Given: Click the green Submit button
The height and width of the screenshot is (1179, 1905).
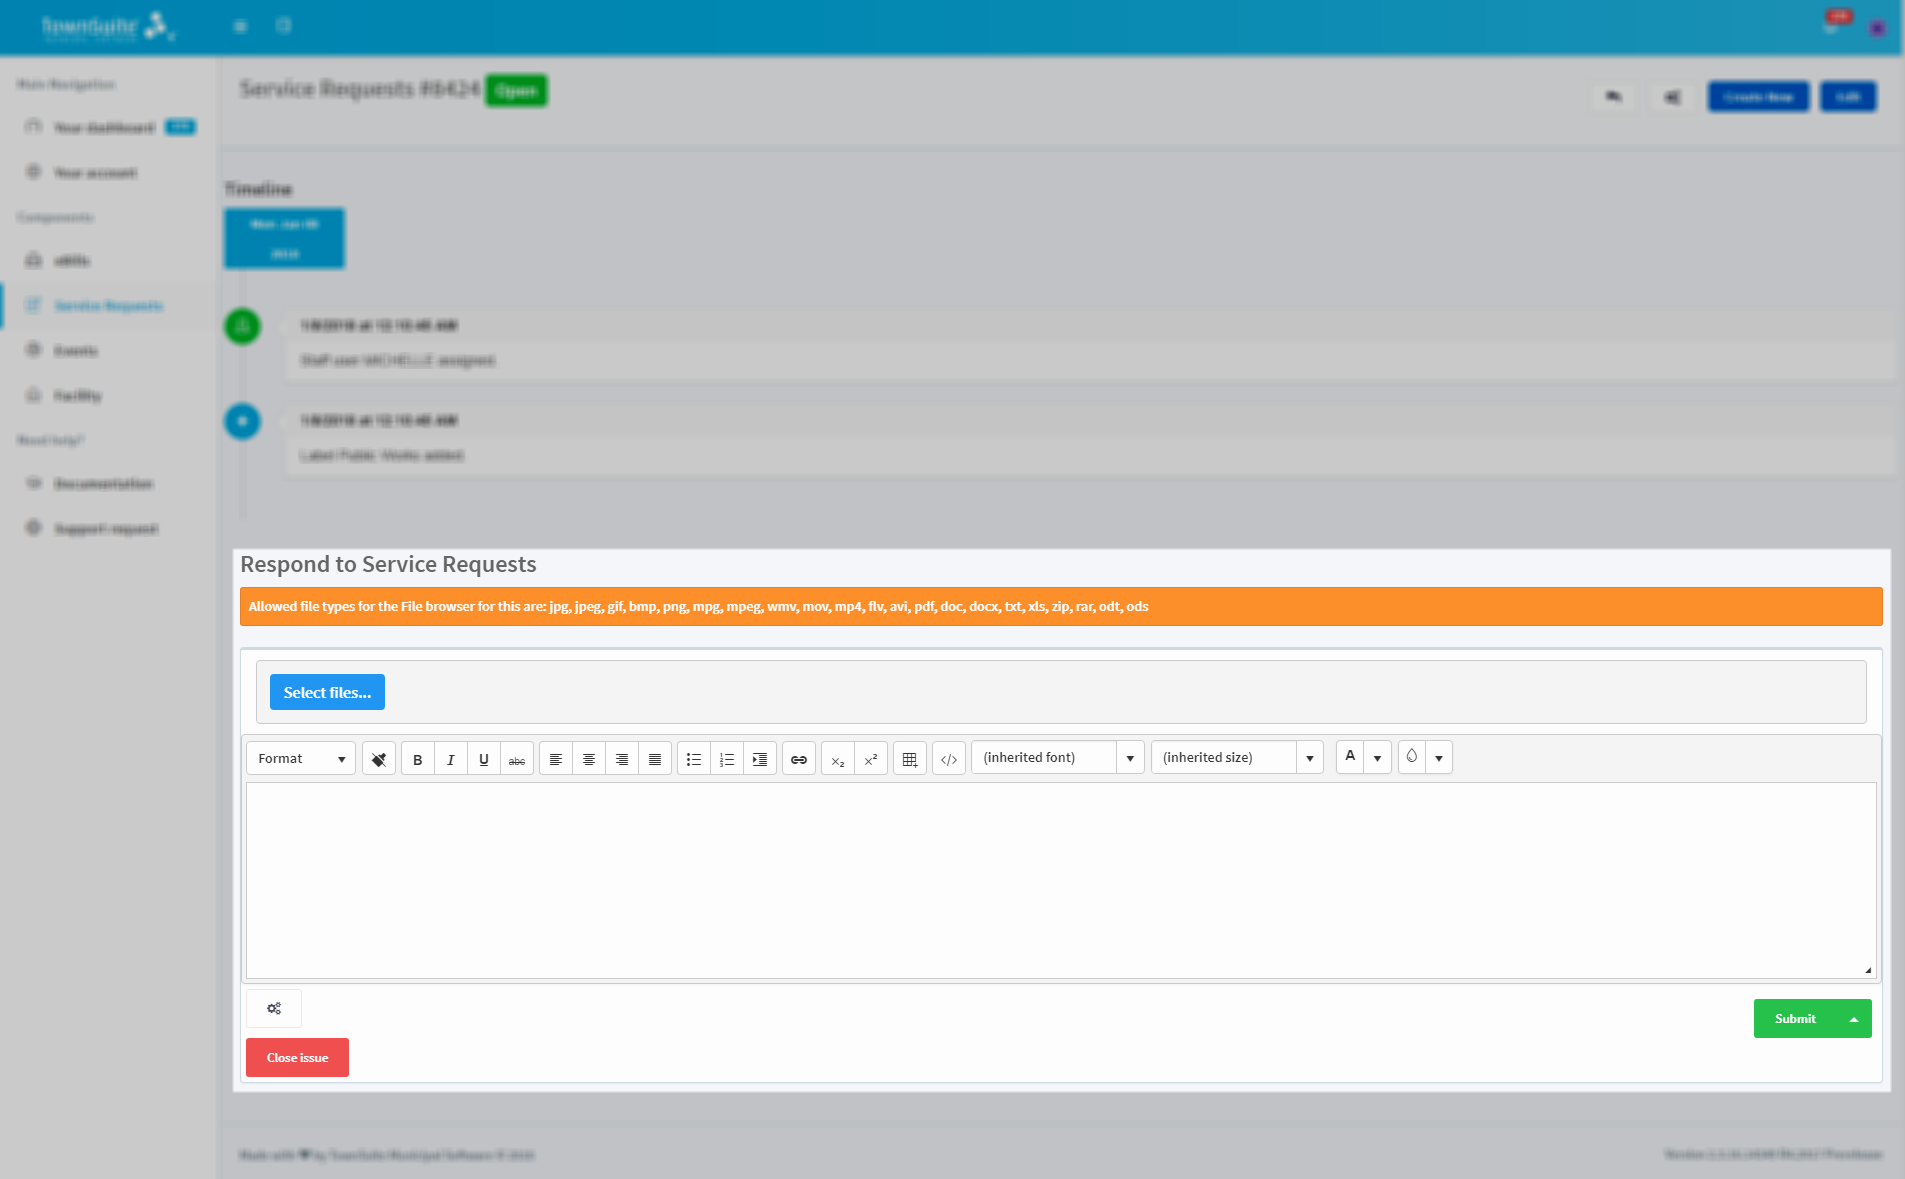Looking at the screenshot, I should click(x=1795, y=1019).
